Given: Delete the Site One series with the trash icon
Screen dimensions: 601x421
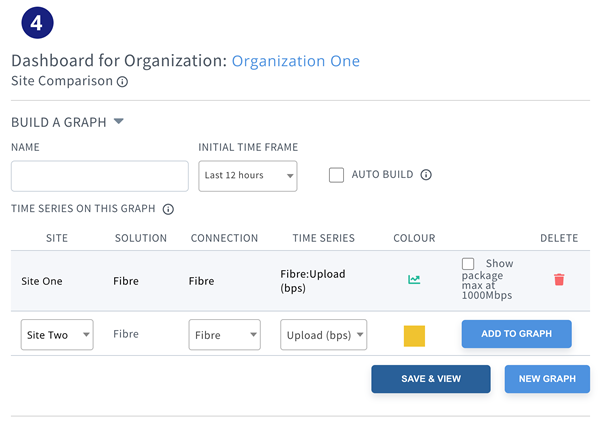Looking at the screenshot, I should tap(559, 280).
